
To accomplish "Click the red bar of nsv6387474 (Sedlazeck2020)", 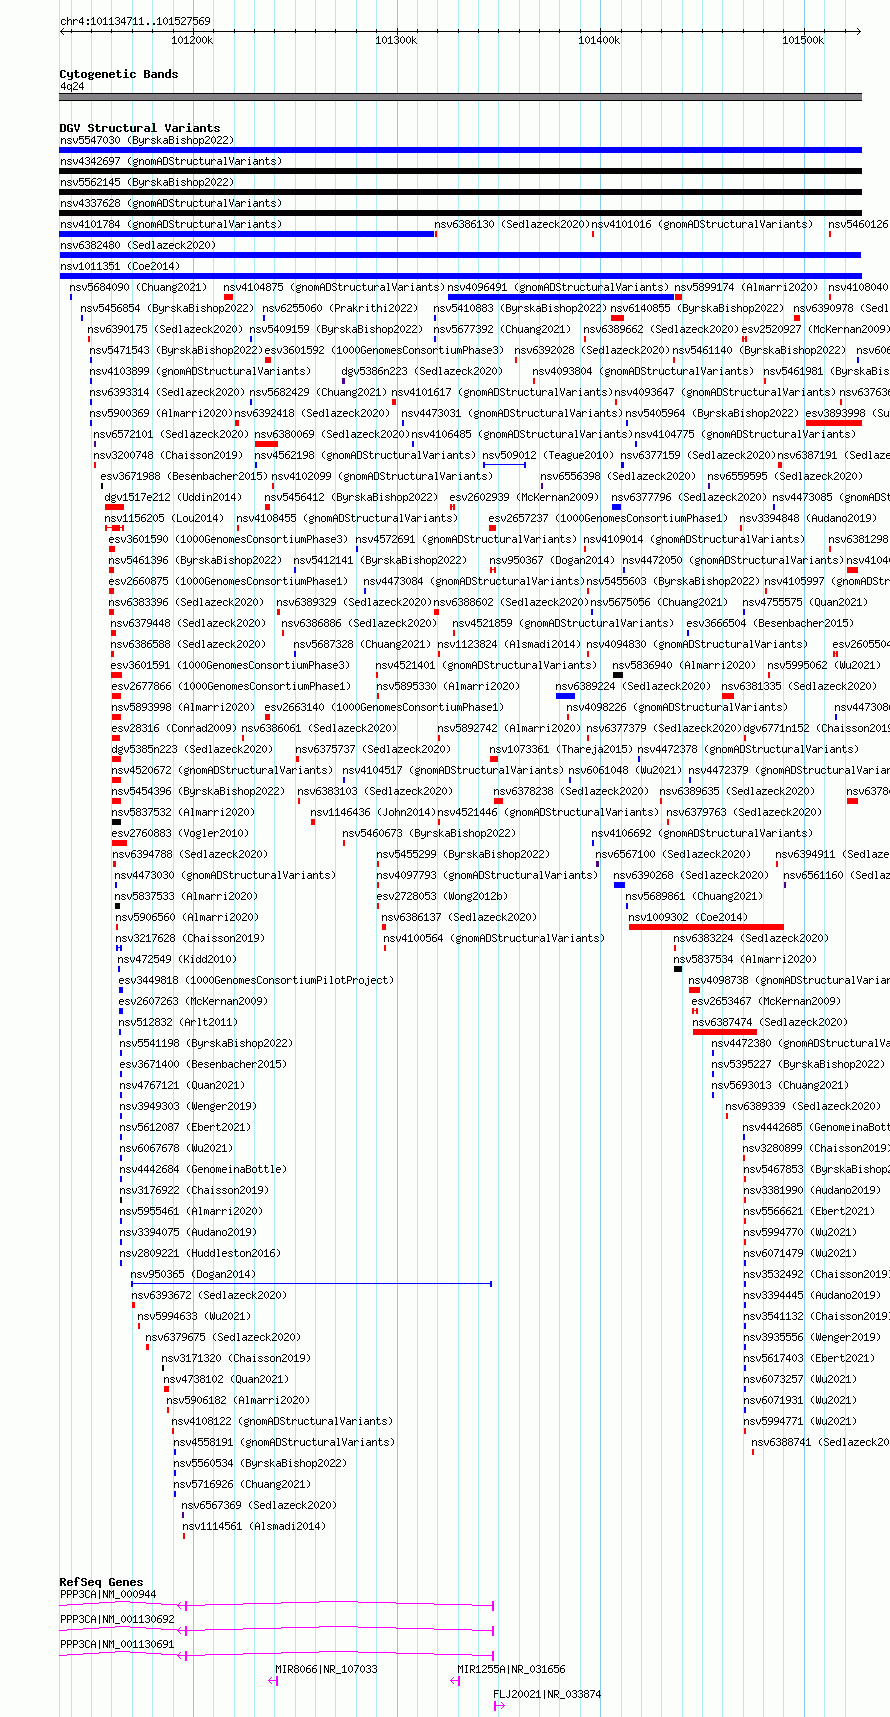I will [x=725, y=1032].
